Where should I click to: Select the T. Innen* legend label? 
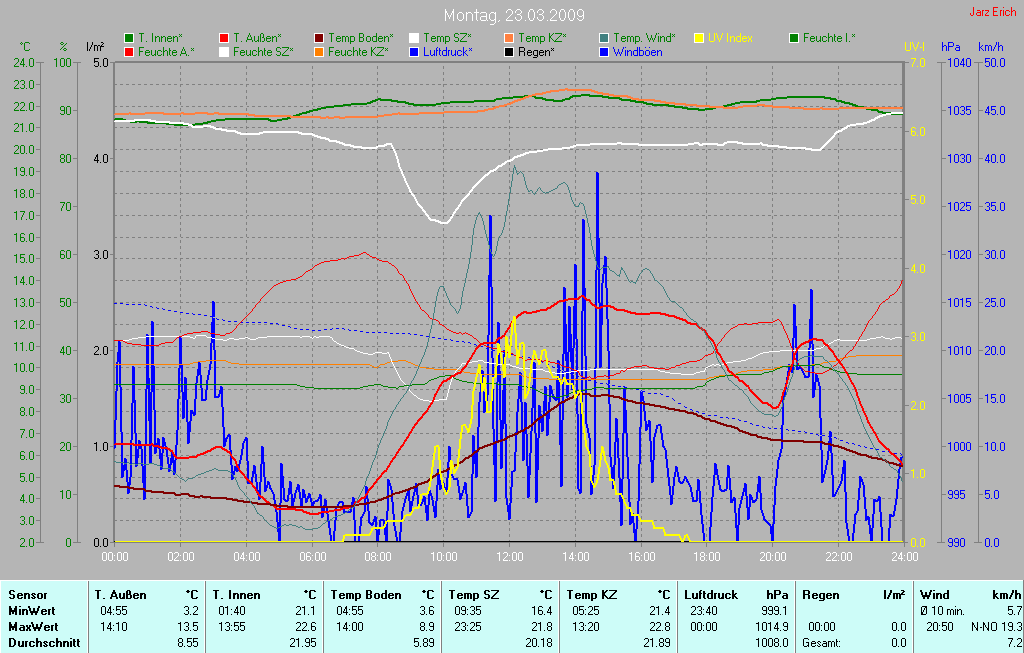pos(159,39)
